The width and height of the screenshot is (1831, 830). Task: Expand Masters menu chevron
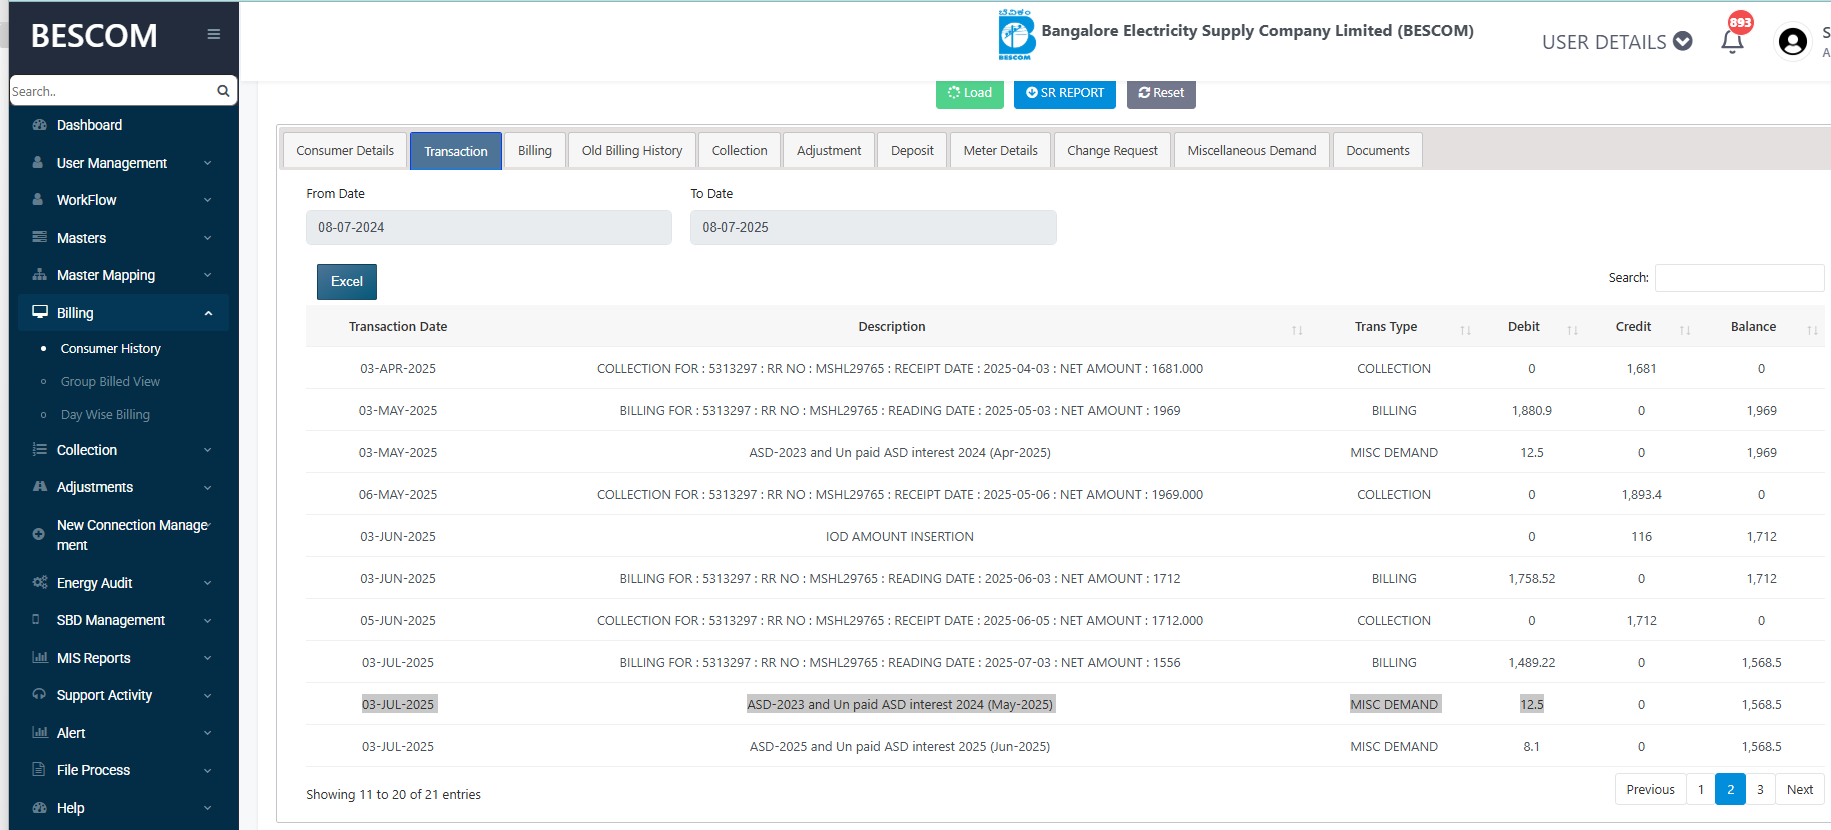[x=208, y=238]
